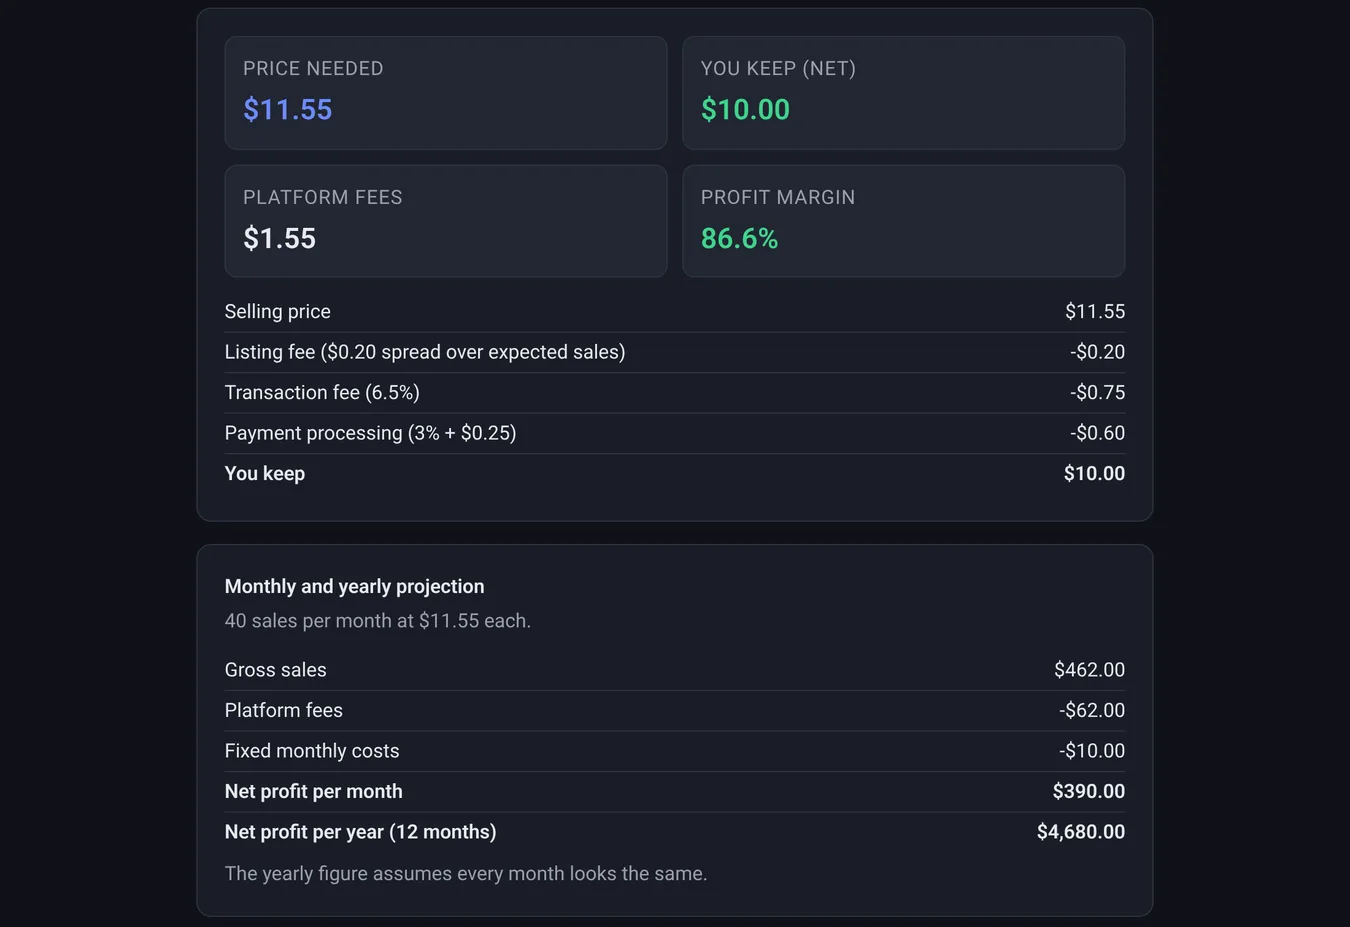Screen dimensions: 1350x927
Task: Click the "Payment processing (3% + $0.25)" label
Action: click(x=371, y=433)
